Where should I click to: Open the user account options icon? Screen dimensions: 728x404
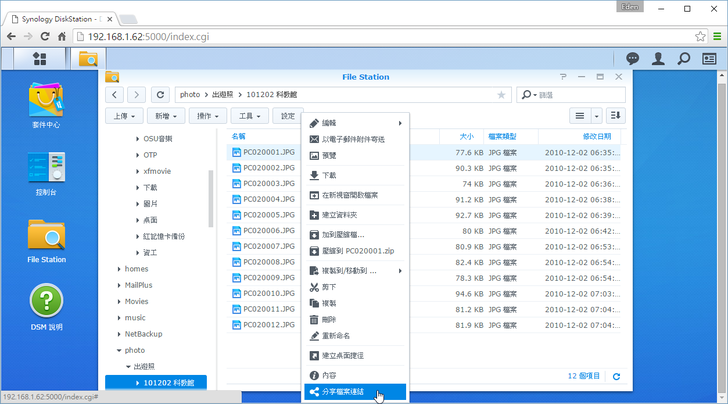tap(659, 59)
